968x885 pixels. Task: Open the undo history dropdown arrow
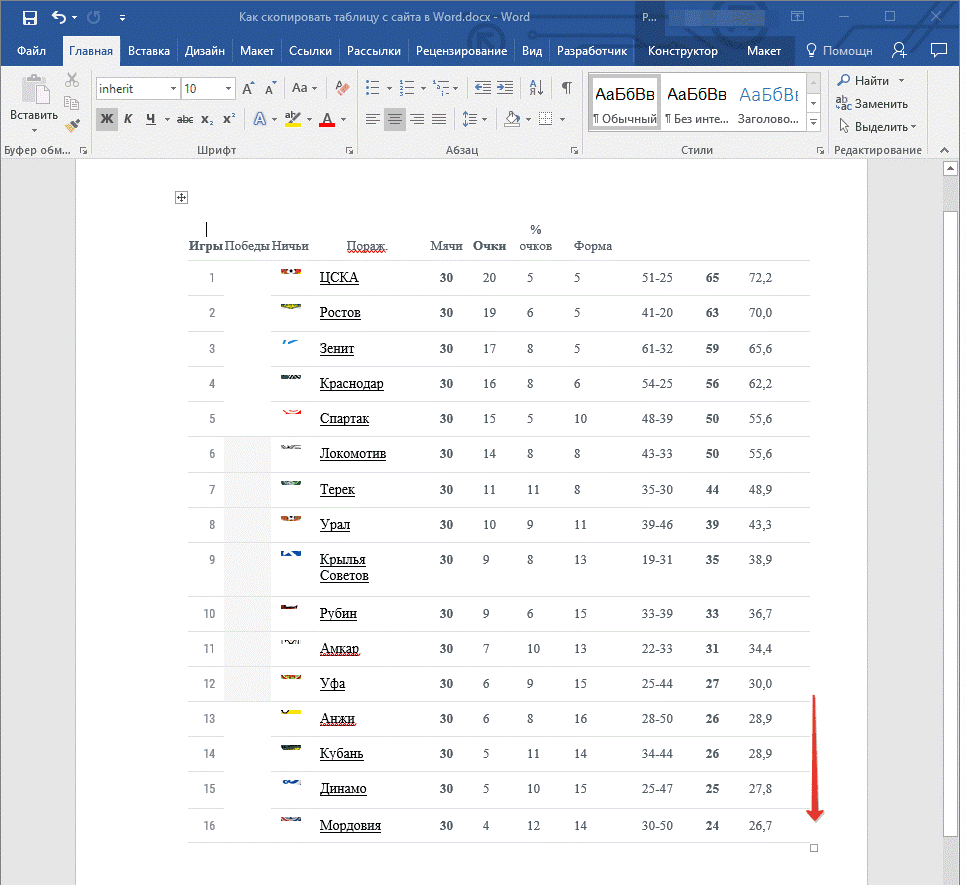pos(75,17)
